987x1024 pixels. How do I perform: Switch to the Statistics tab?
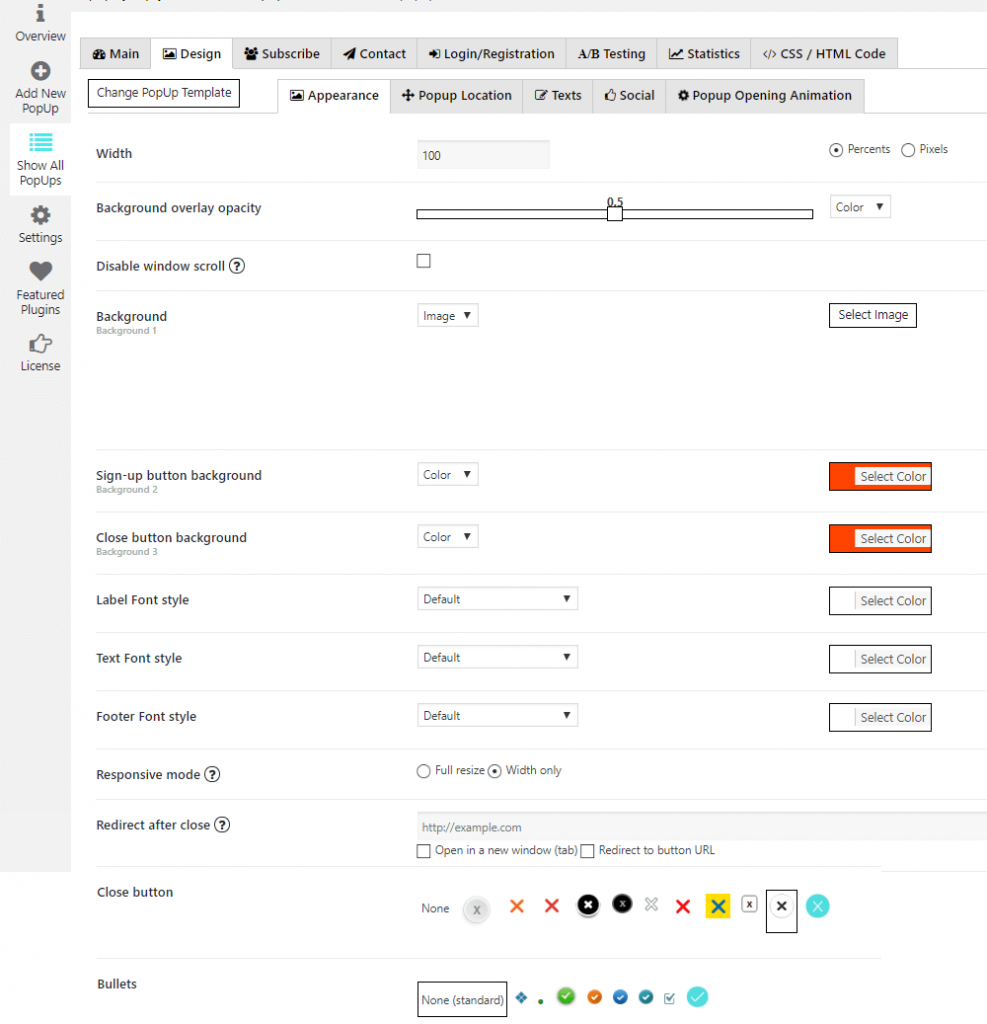(x=705, y=54)
